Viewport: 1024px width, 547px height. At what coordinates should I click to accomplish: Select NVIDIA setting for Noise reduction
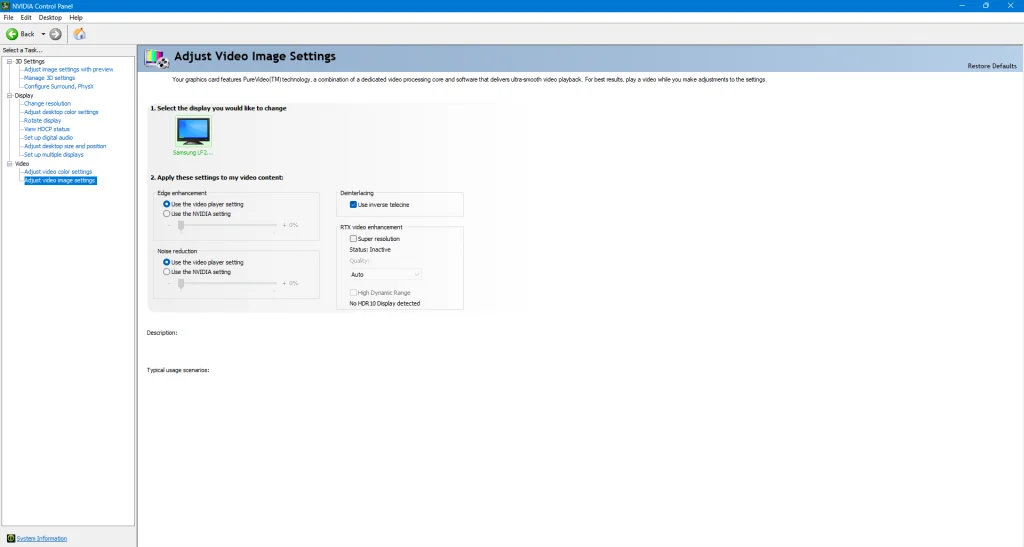(x=166, y=271)
